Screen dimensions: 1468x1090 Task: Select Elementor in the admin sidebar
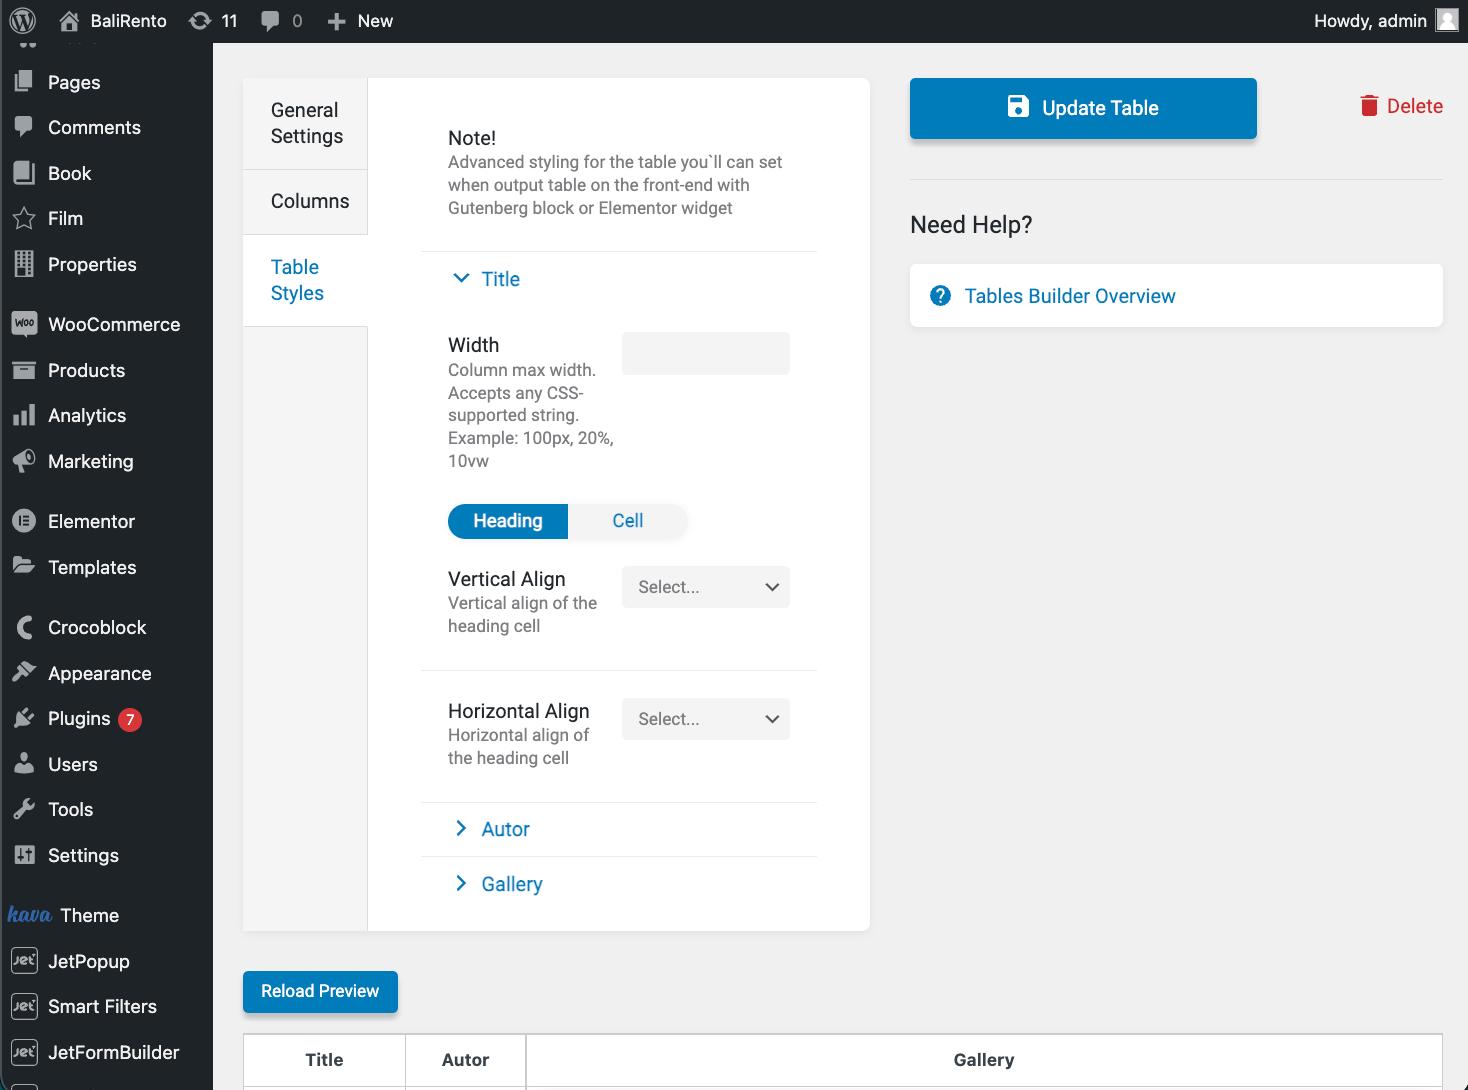[91, 521]
